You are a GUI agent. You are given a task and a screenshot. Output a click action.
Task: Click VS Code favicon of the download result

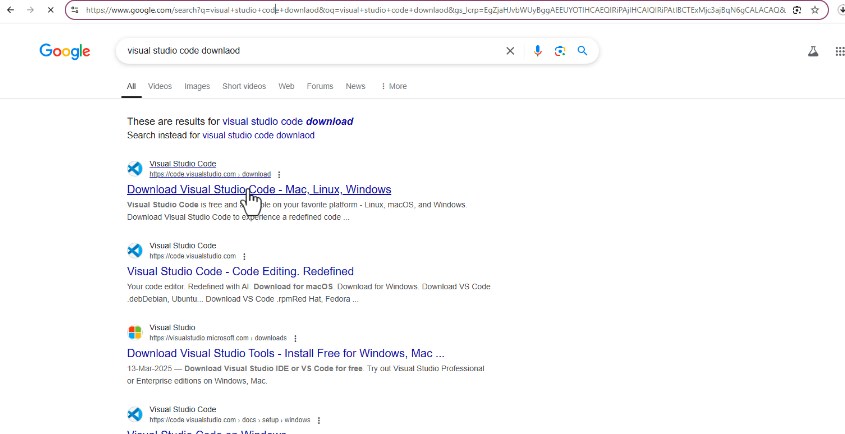tap(135, 169)
